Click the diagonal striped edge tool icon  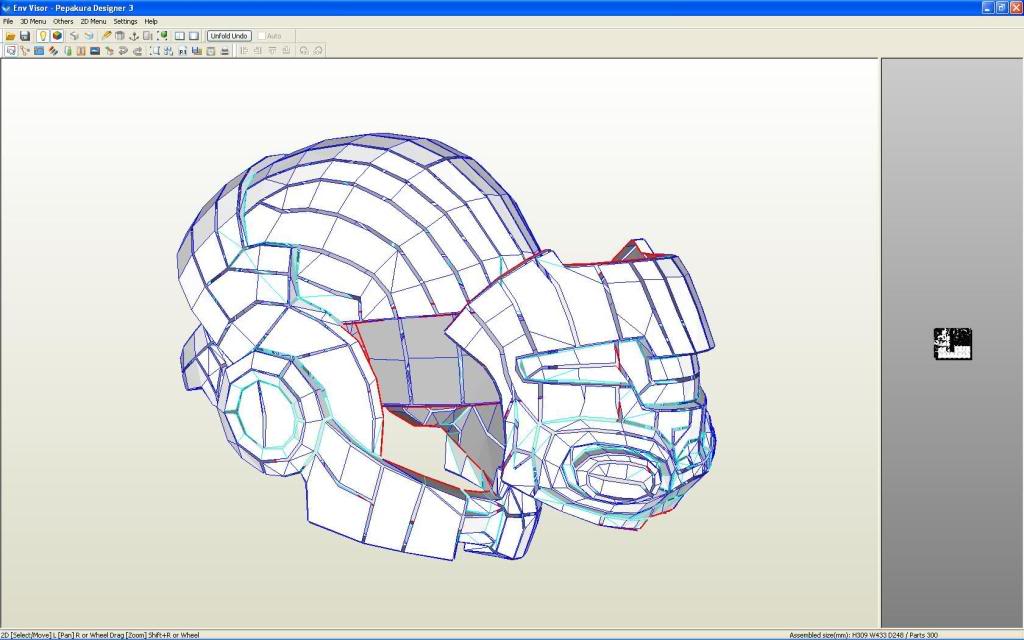pos(54,50)
